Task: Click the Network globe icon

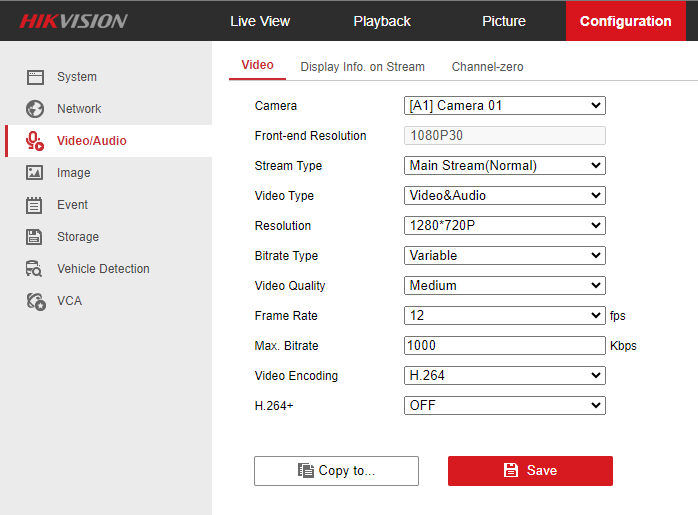Action: 35,109
